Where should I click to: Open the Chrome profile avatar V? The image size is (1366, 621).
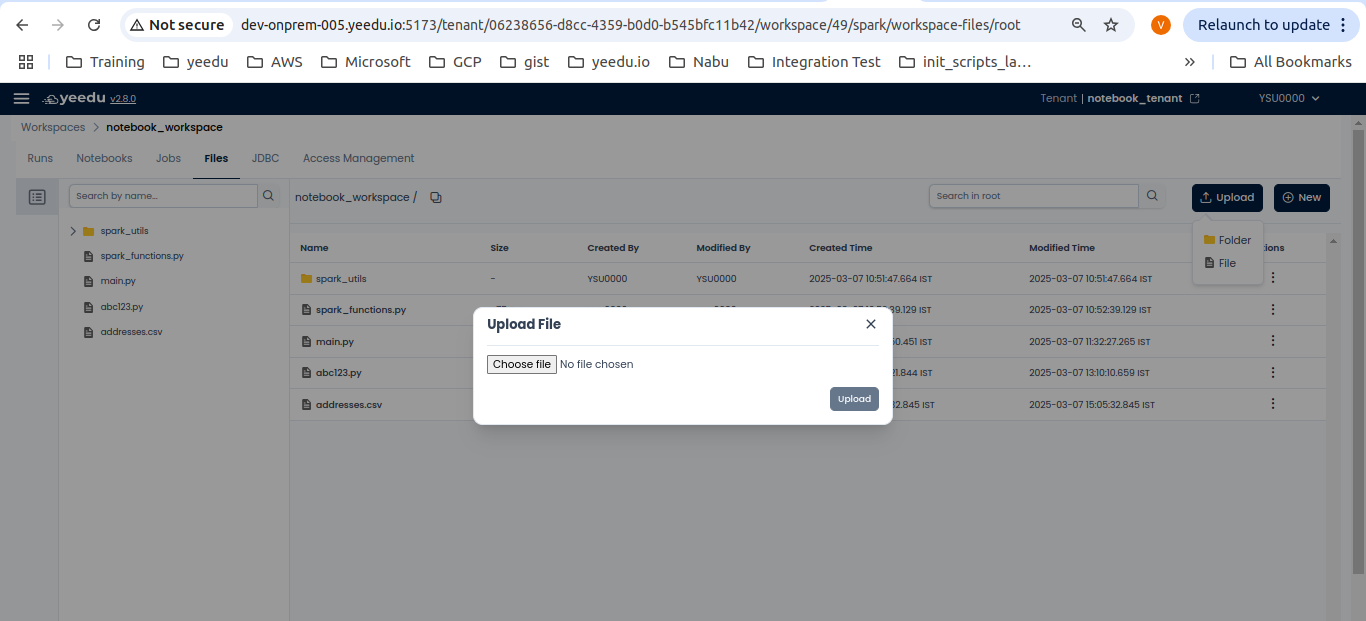1161,25
